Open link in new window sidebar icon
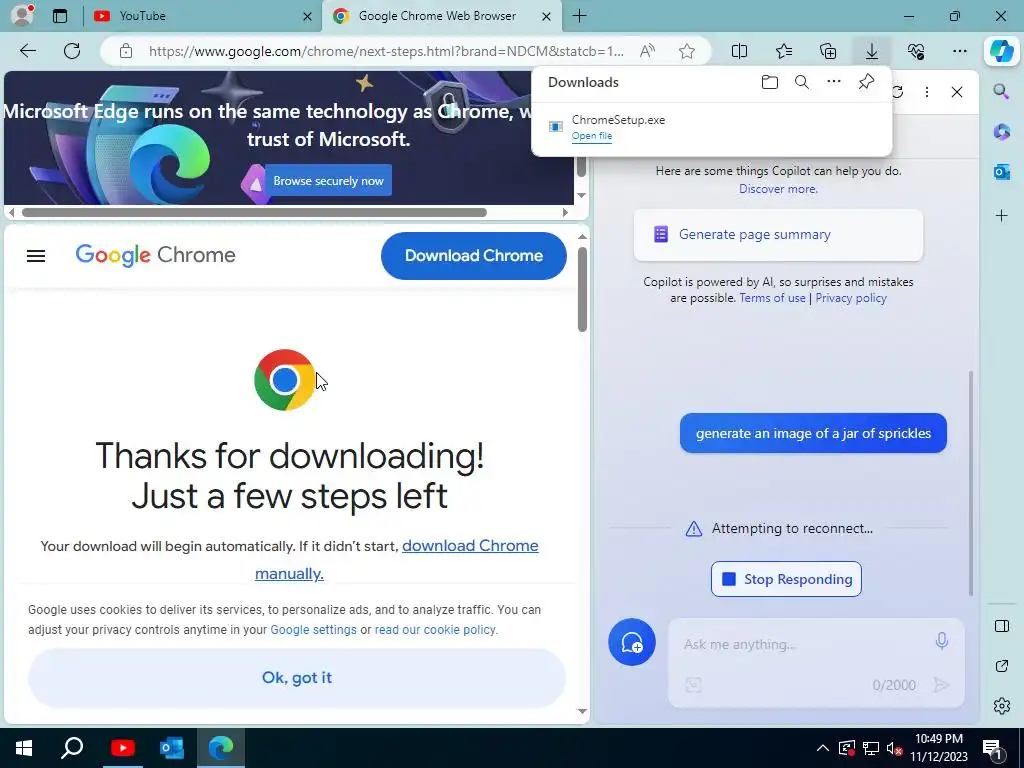The width and height of the screenshot is (1024, 768). (1001, 666)
